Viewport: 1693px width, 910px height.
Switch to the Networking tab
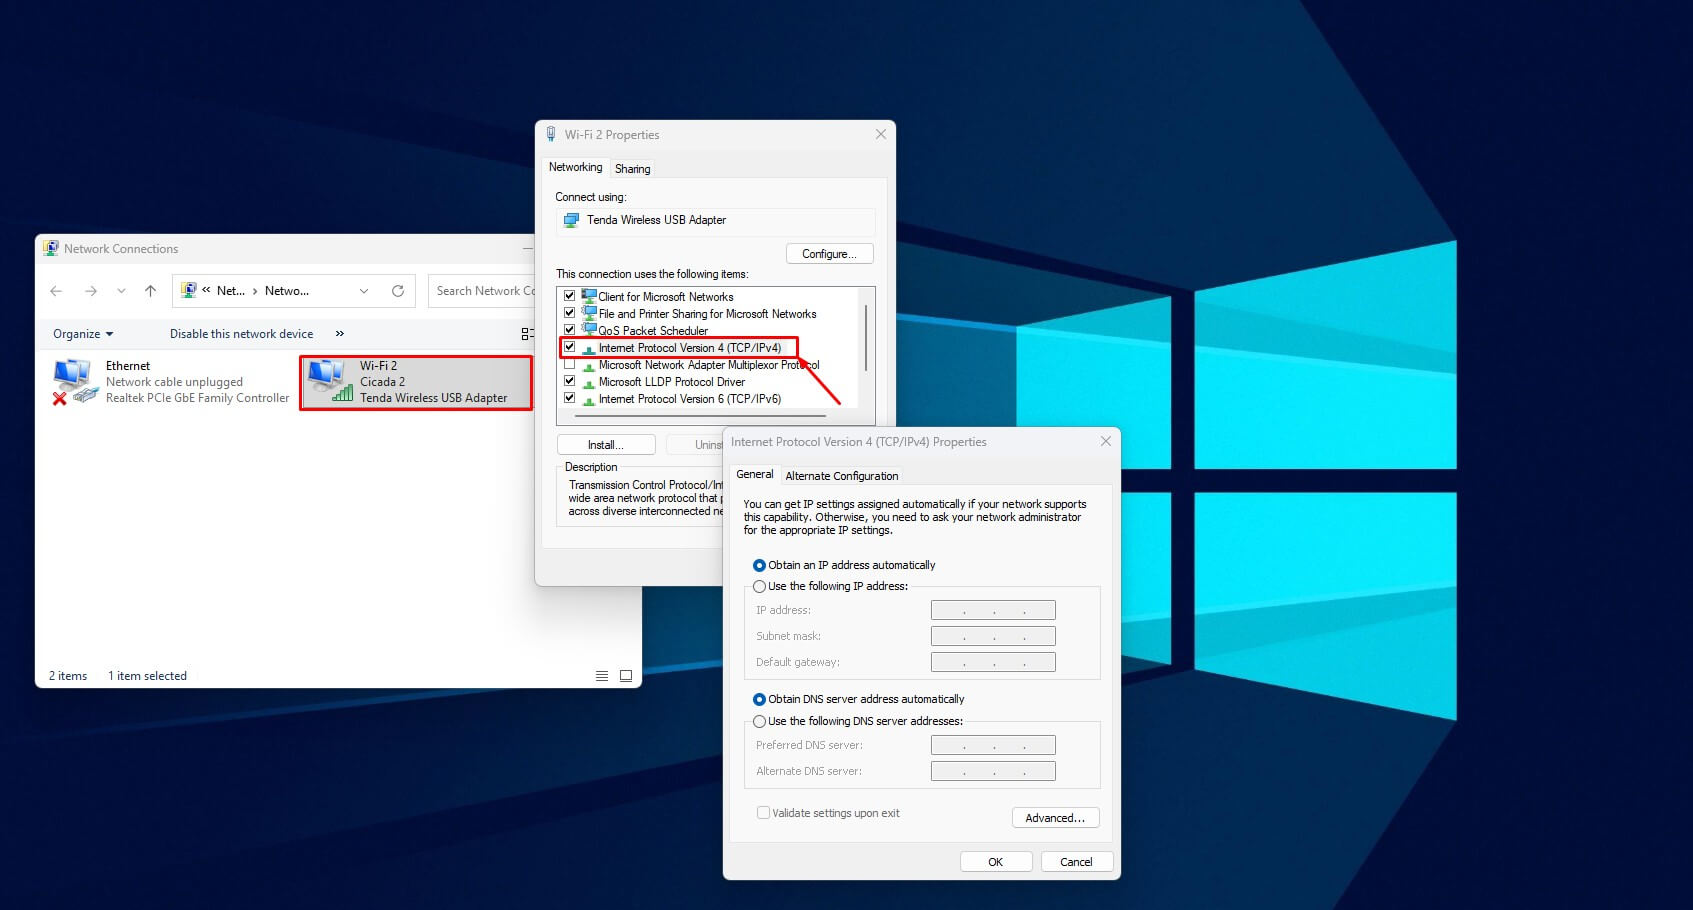576,167
